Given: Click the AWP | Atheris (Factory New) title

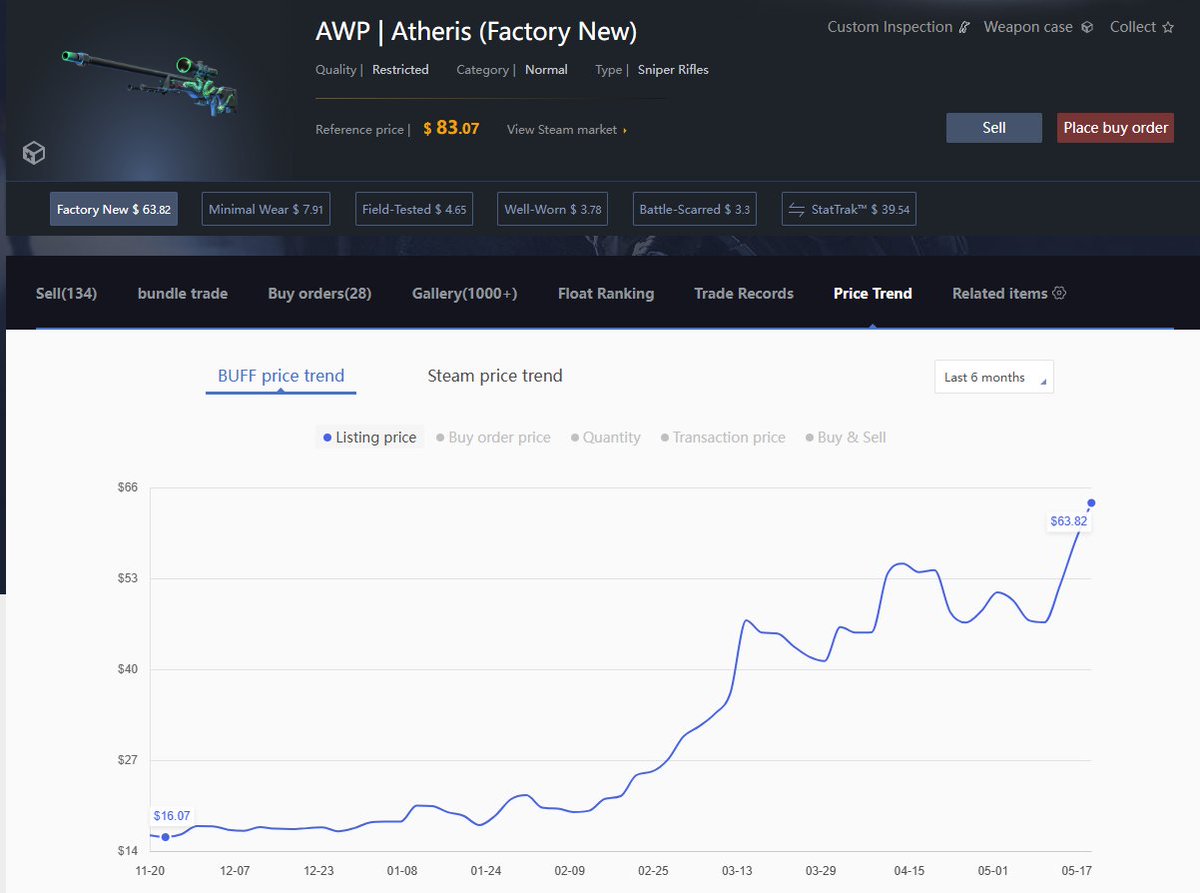Looking at the screenshot, I should pyautogui.click(x=476, y=31).
